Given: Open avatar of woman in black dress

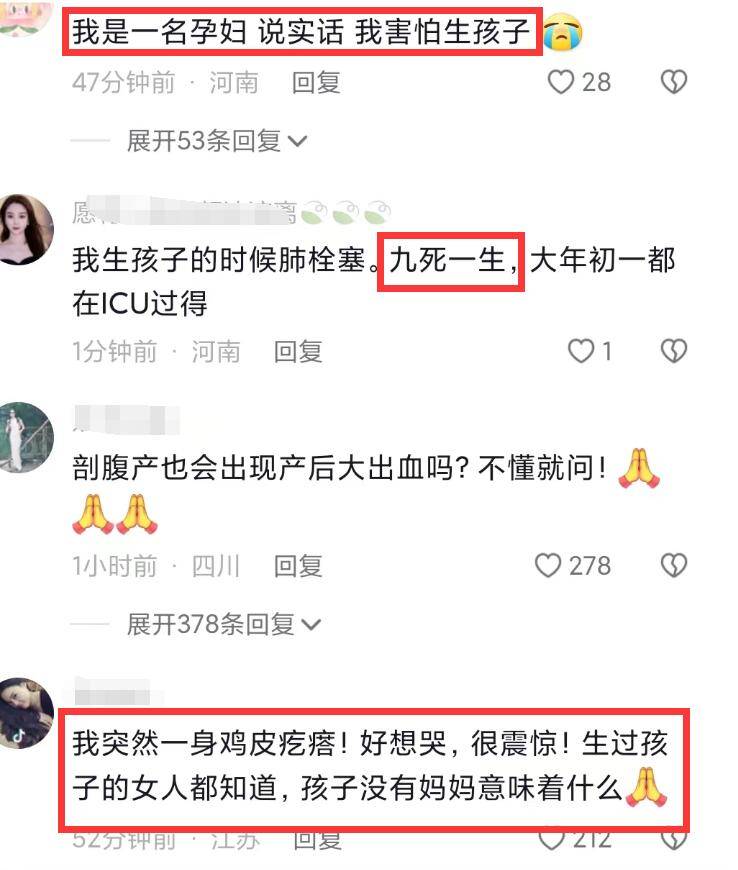Looking at the screenshot, I should (24, 229).
